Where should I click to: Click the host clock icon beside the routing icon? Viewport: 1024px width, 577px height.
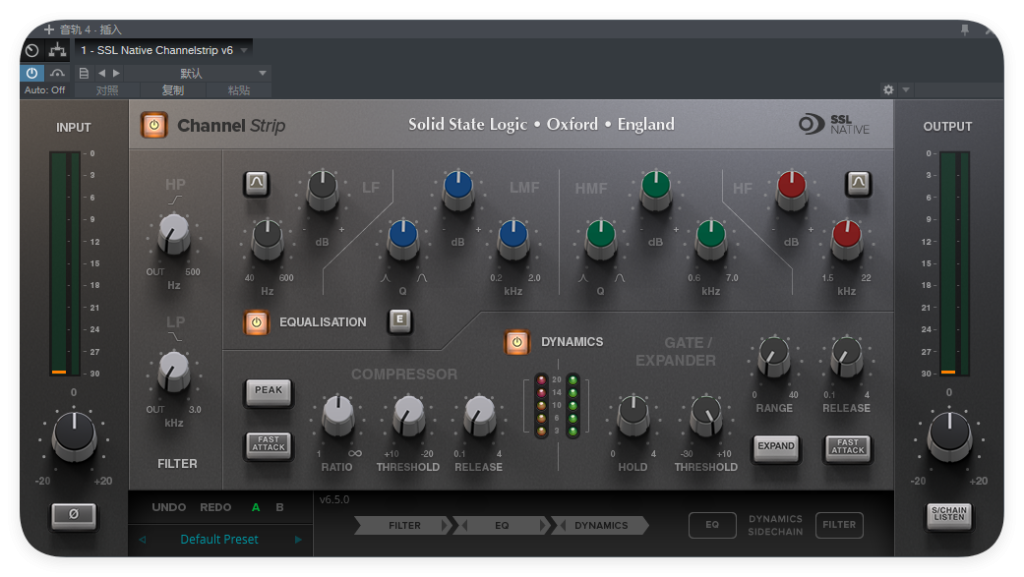point(32,50)
